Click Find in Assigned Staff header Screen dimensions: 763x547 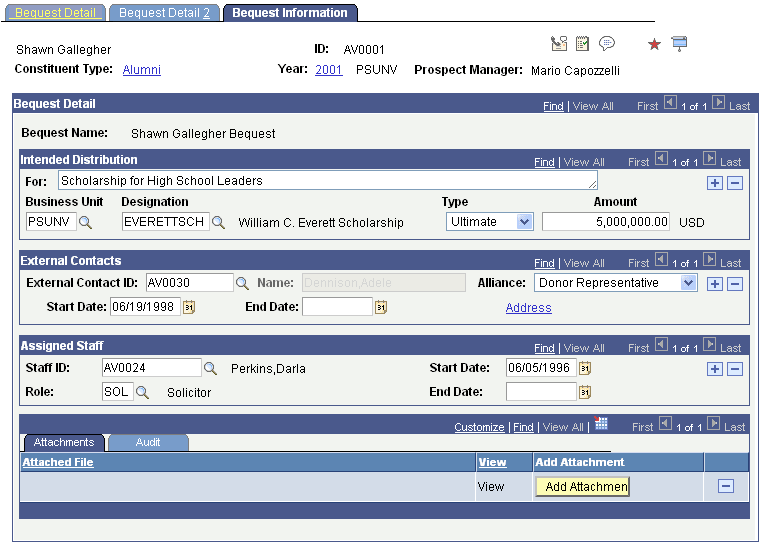(544, 348)
